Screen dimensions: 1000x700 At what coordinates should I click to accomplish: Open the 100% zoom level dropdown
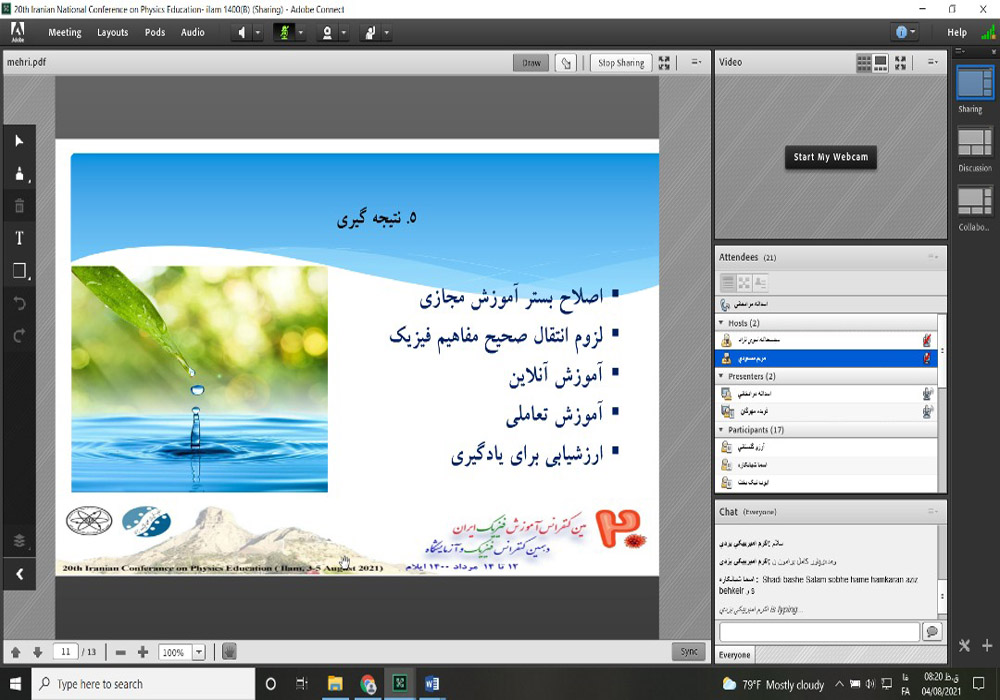[x=198, y=652]
